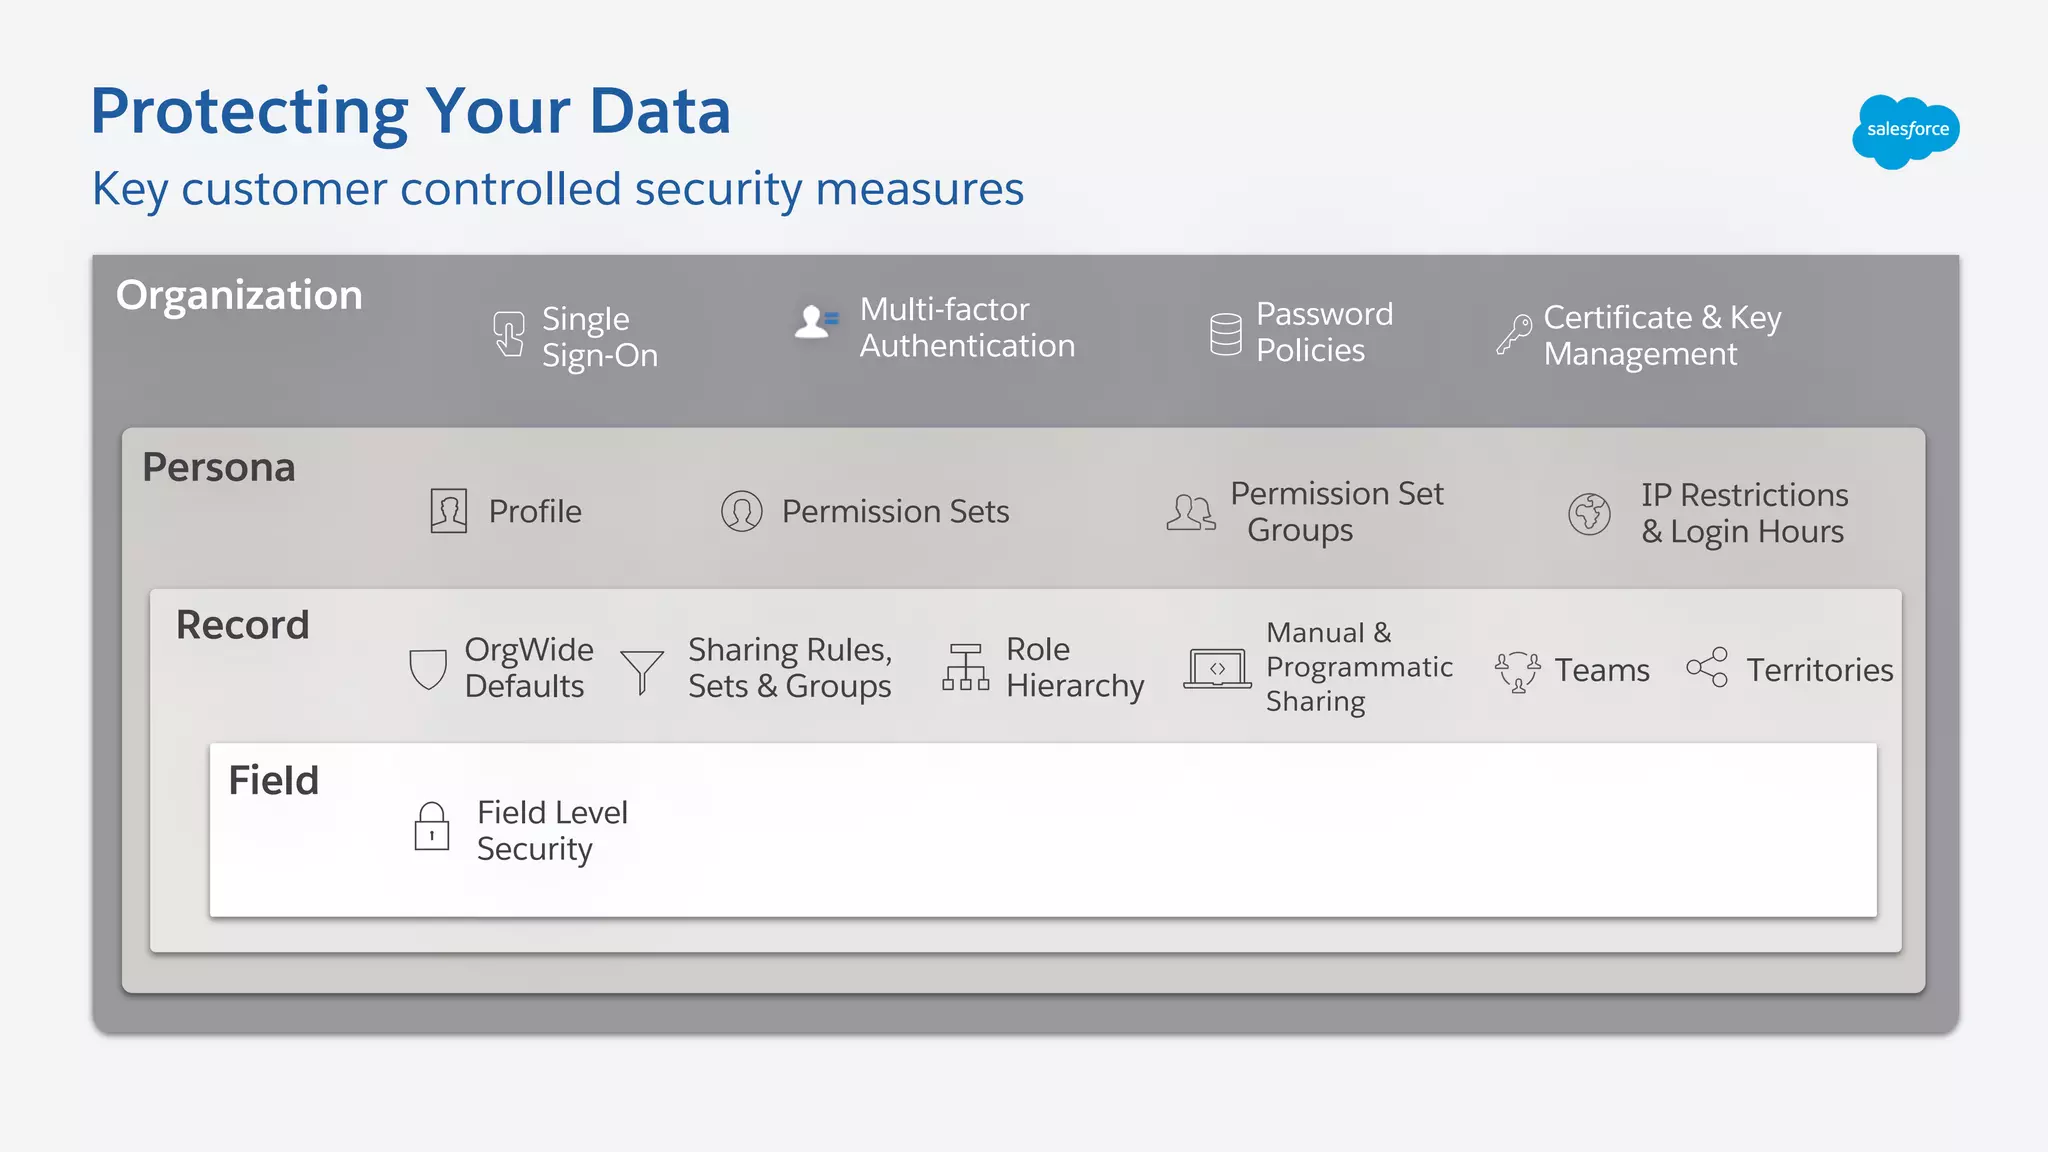Click the 'Password Policies' label
Image resolution: width=2048 pixels, height=1152 pixels.
click(x=1324, y=332)
